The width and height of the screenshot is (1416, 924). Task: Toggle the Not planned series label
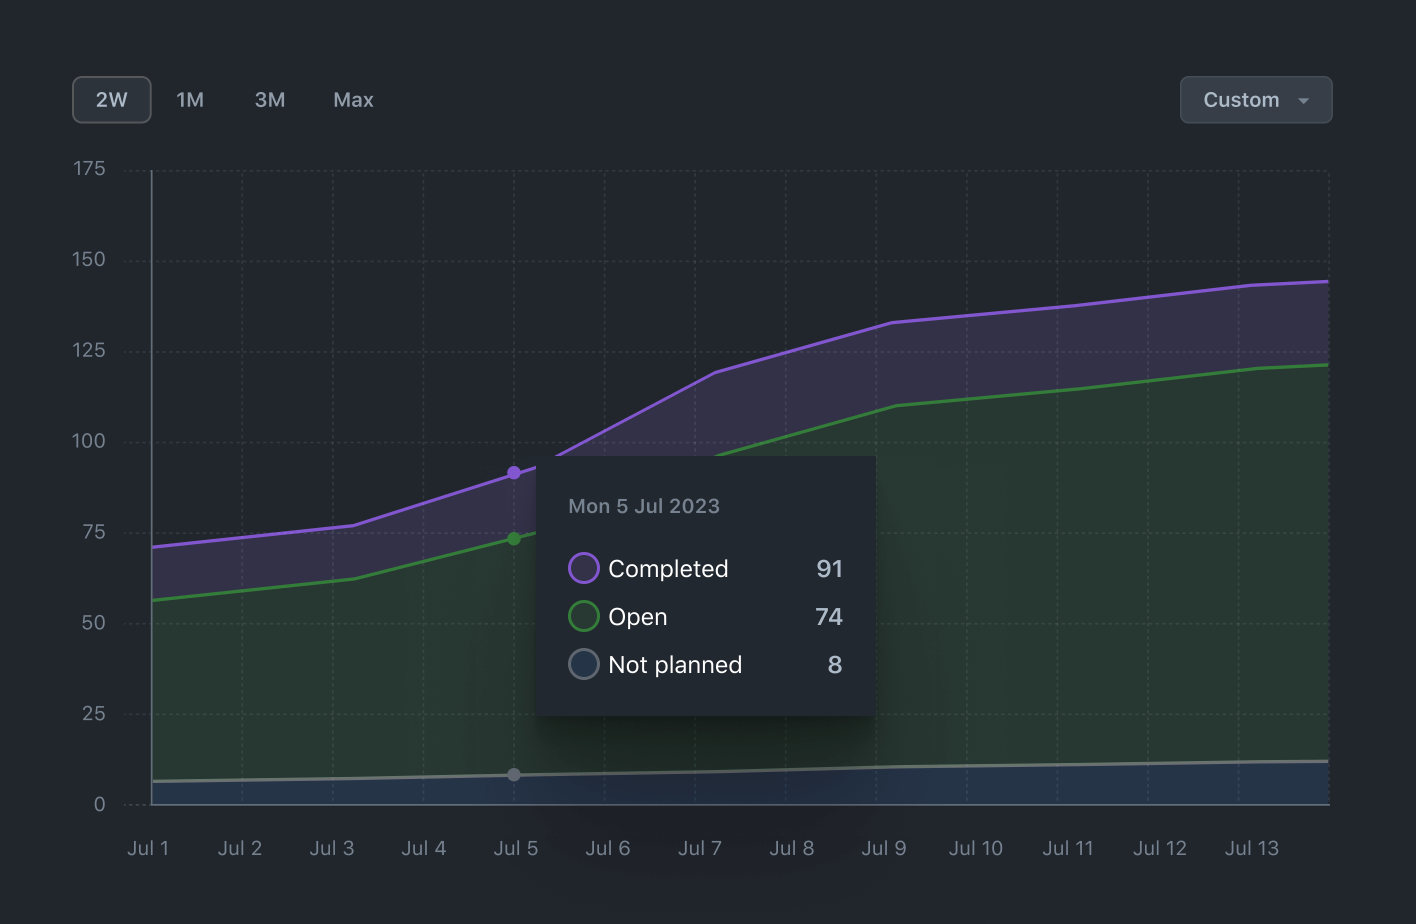click(x=675, y=665)
